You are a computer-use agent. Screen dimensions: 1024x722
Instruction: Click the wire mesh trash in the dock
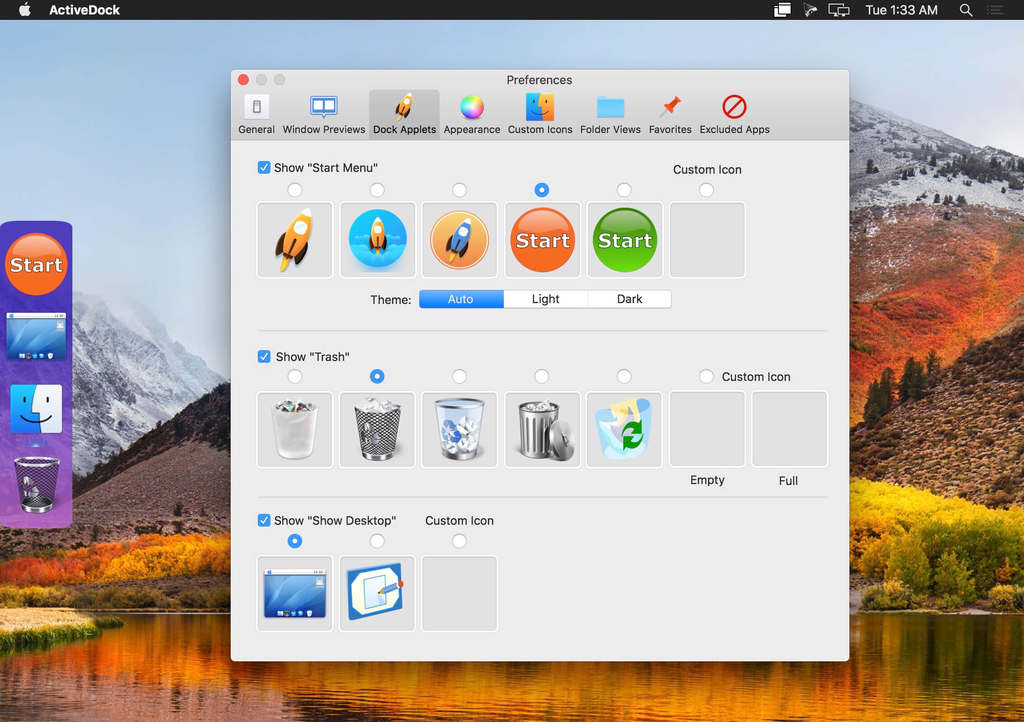36,485
